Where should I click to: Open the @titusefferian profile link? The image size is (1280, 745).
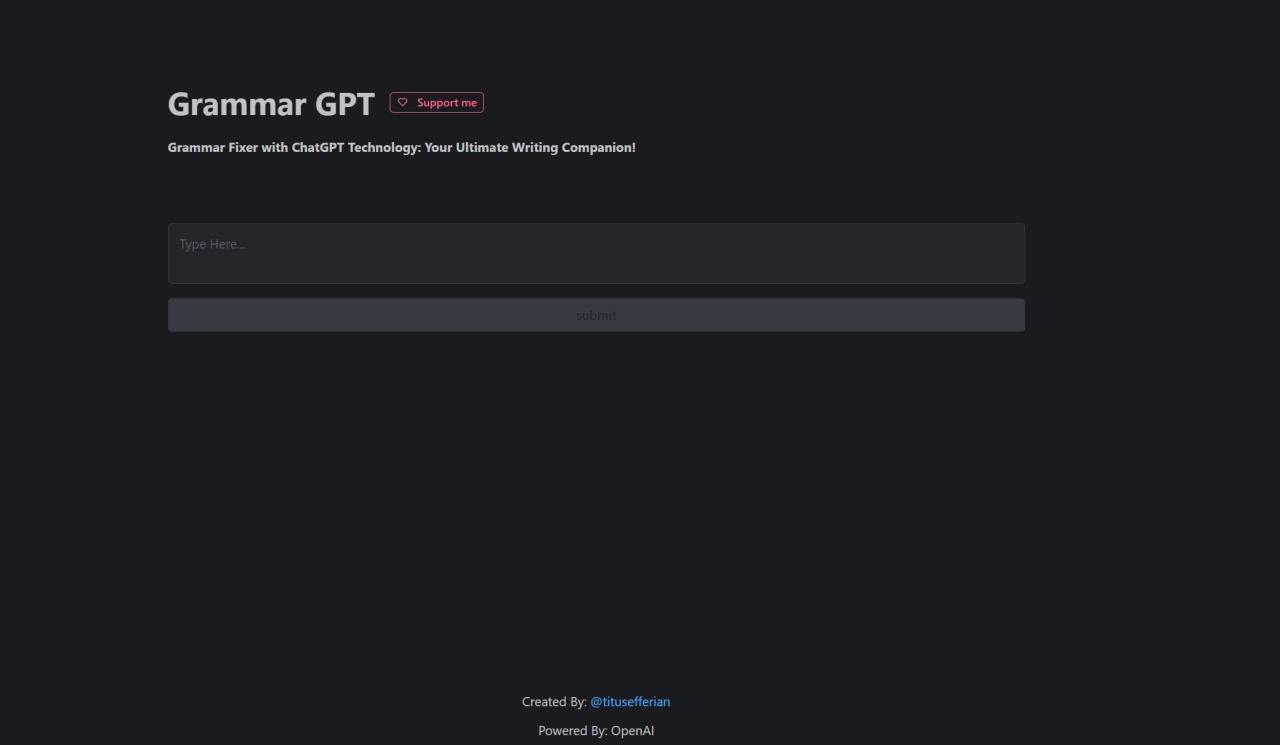click(x=630, y=702)
